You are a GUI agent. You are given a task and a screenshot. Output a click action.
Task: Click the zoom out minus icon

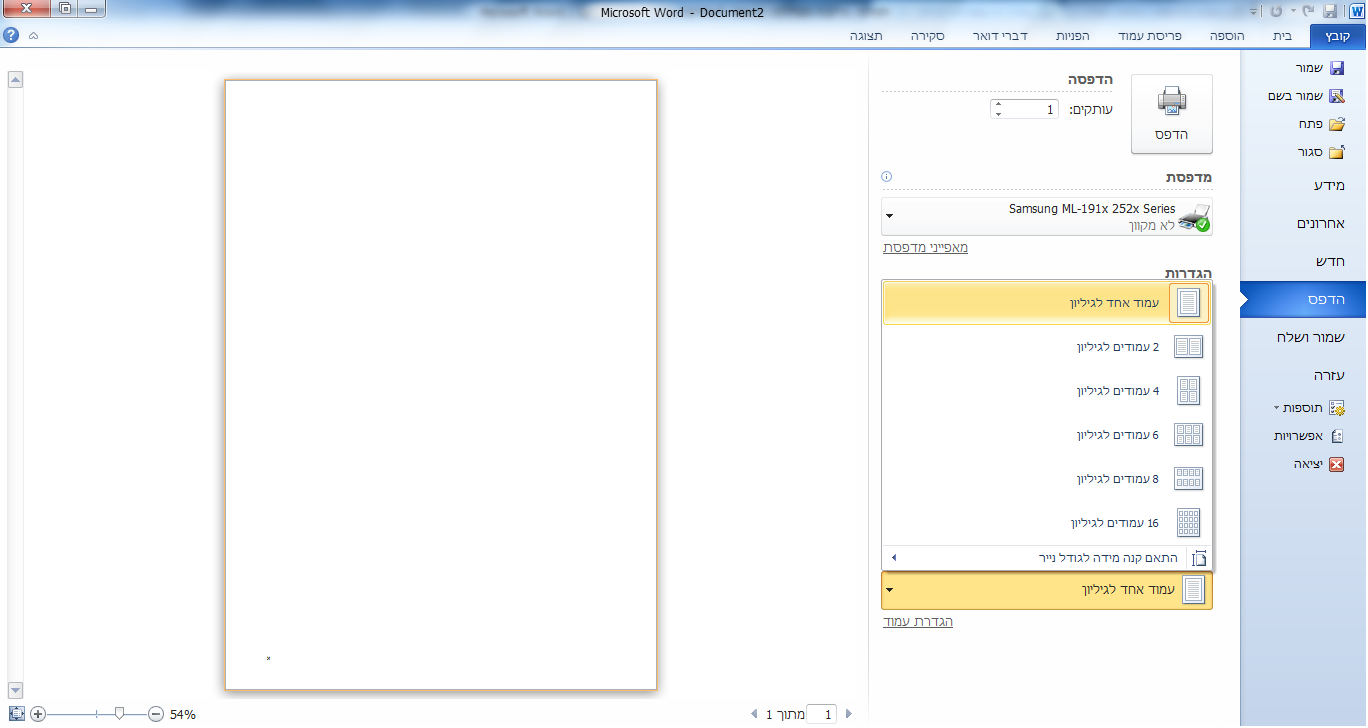(156, 714)
